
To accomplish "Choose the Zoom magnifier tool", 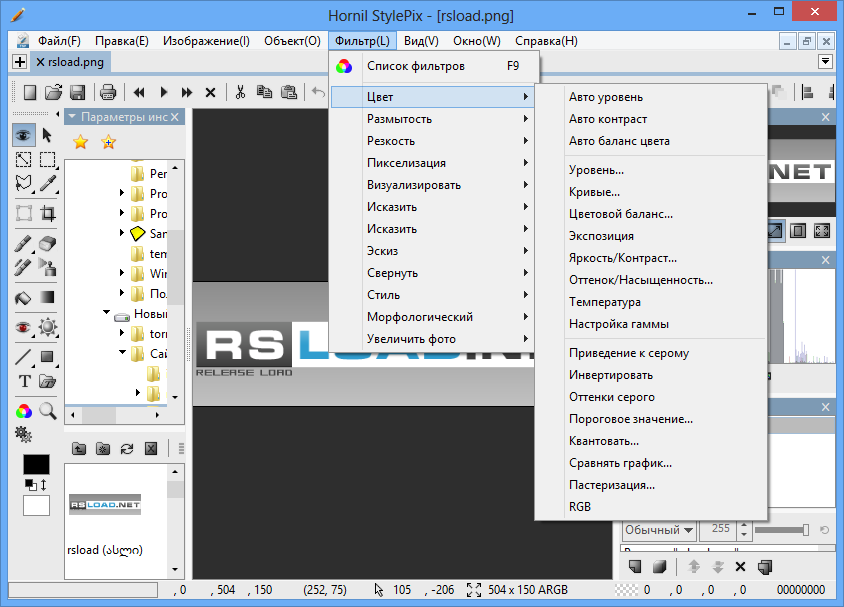I will [x=47, y=410].
